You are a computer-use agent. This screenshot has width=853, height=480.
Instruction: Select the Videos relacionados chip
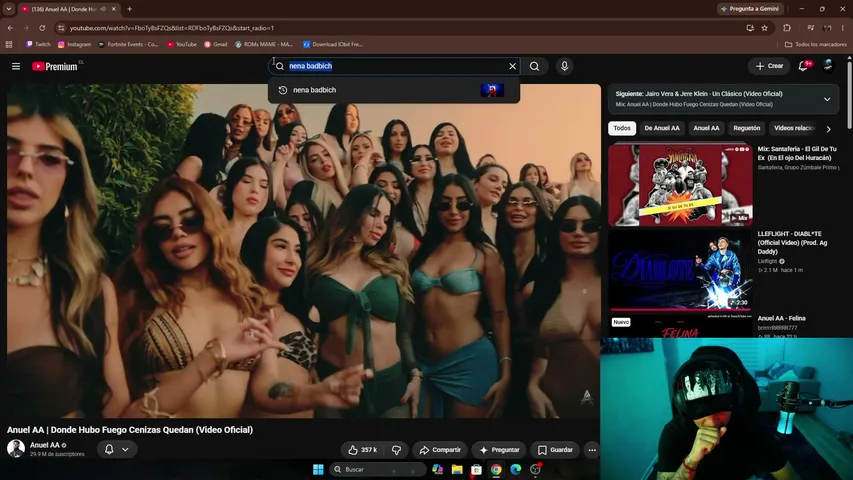pyautogui.click(x=794, y=128)
